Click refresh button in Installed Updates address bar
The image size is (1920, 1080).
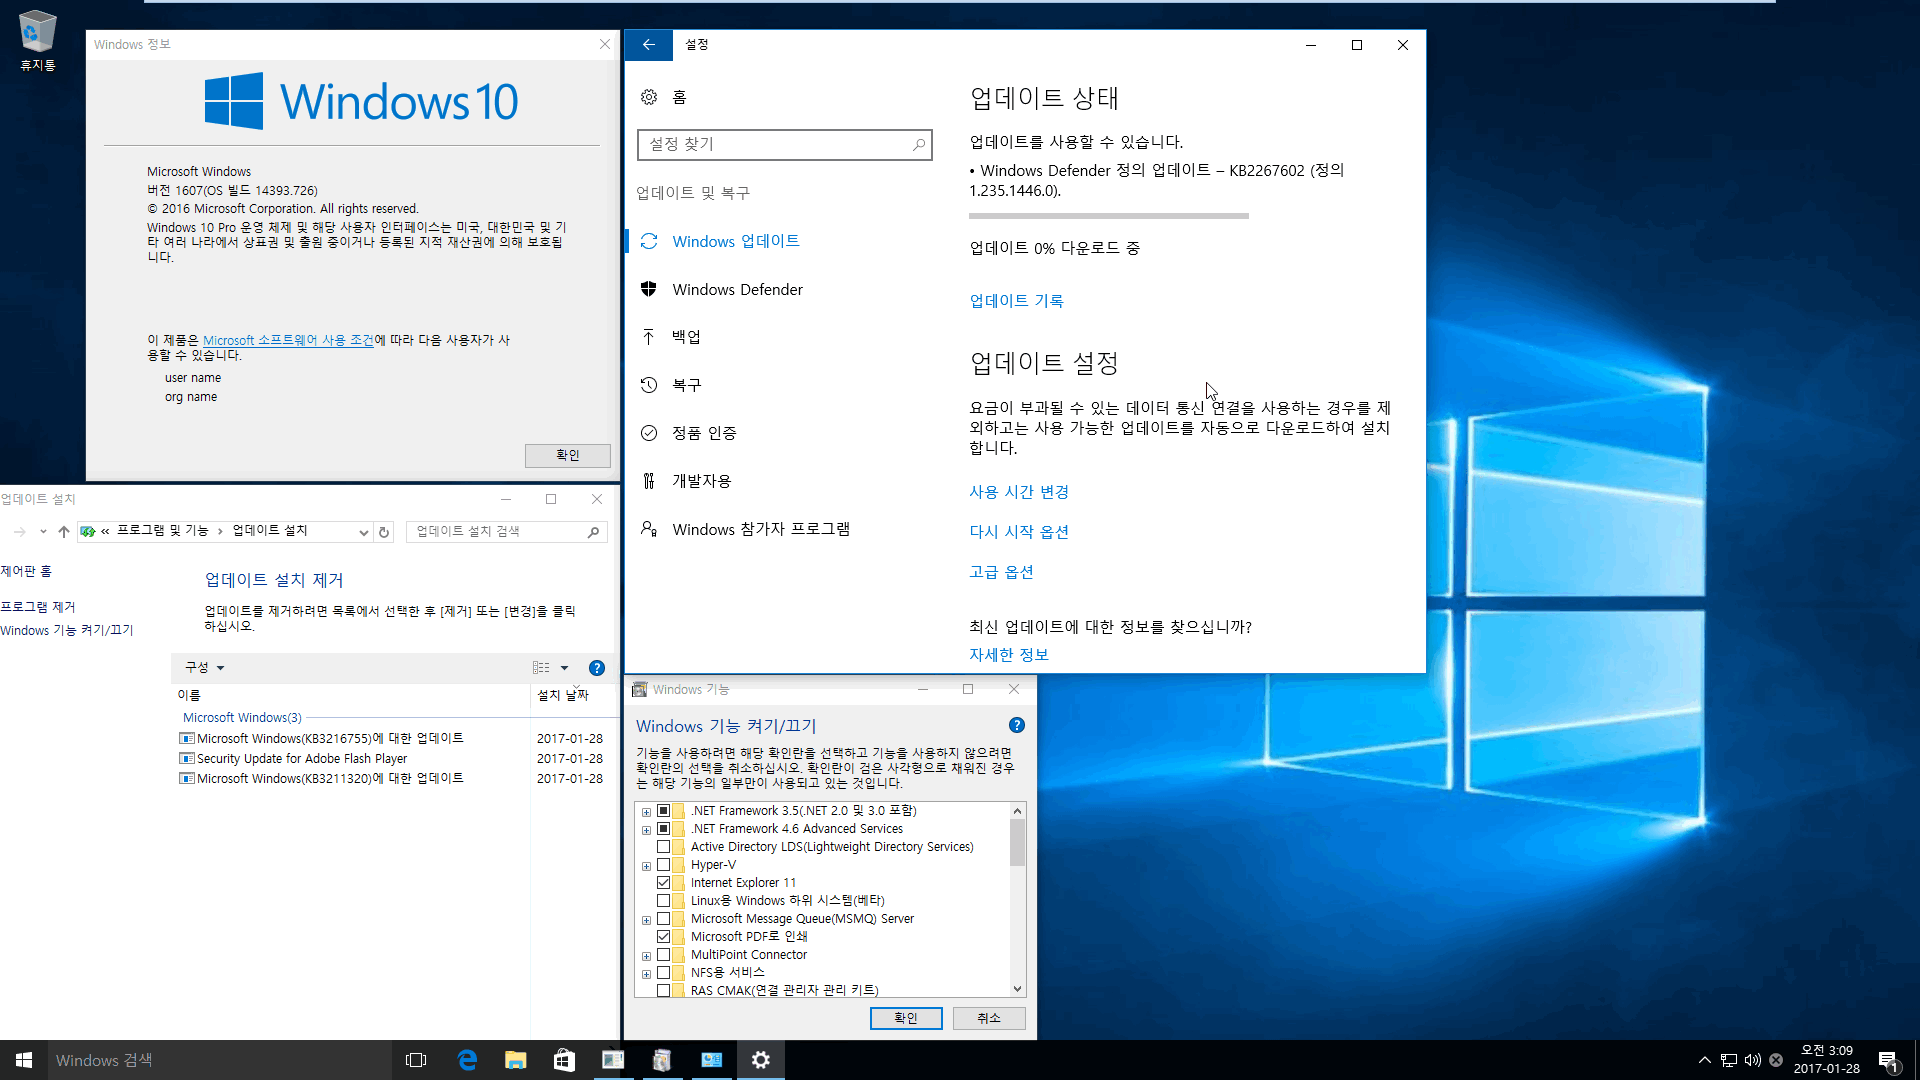pos(384,532)
